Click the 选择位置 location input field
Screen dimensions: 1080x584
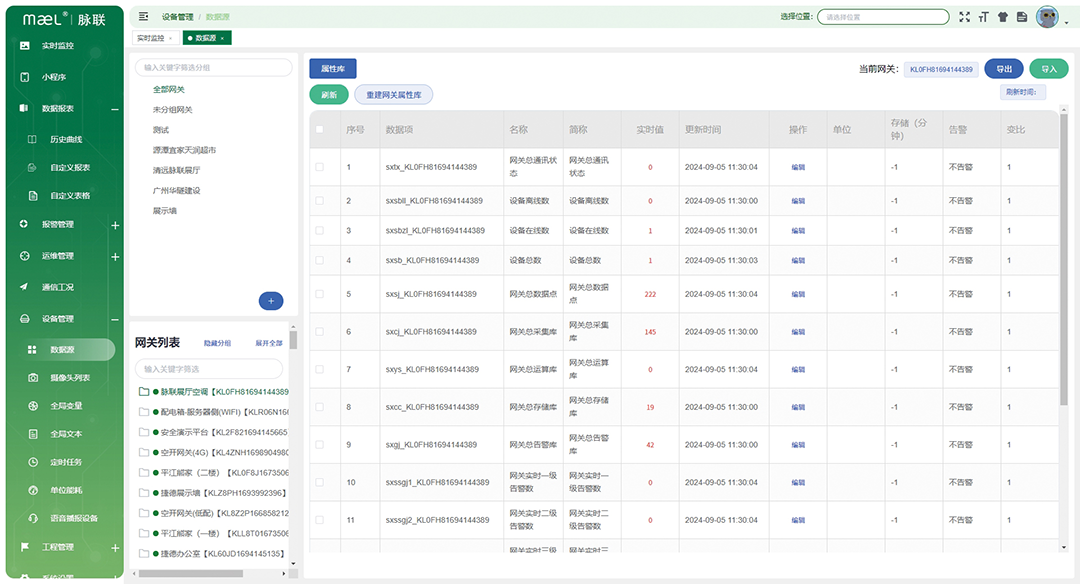[x=883, y=17]
